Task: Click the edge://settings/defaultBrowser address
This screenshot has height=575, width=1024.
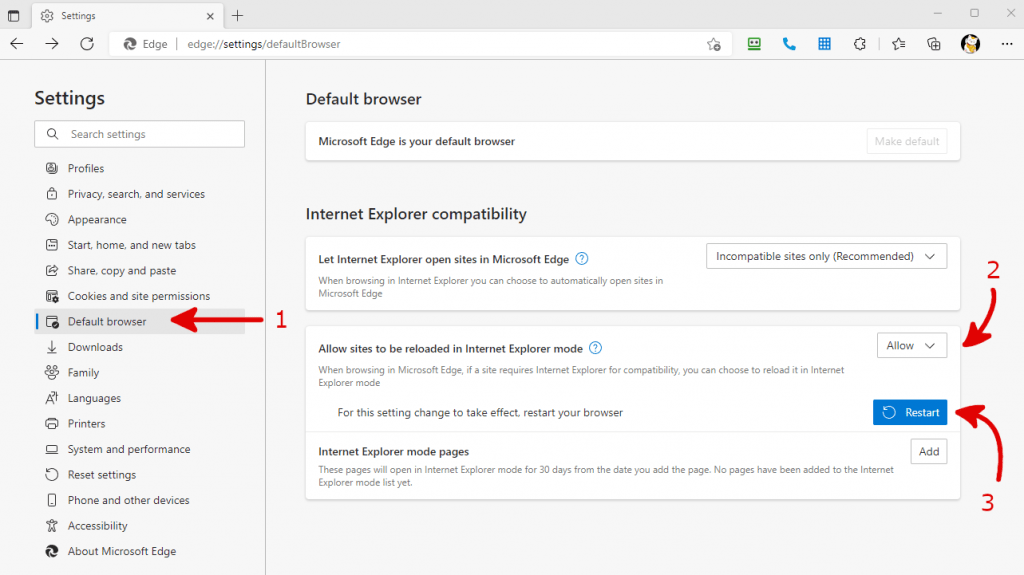Action: 264,44
